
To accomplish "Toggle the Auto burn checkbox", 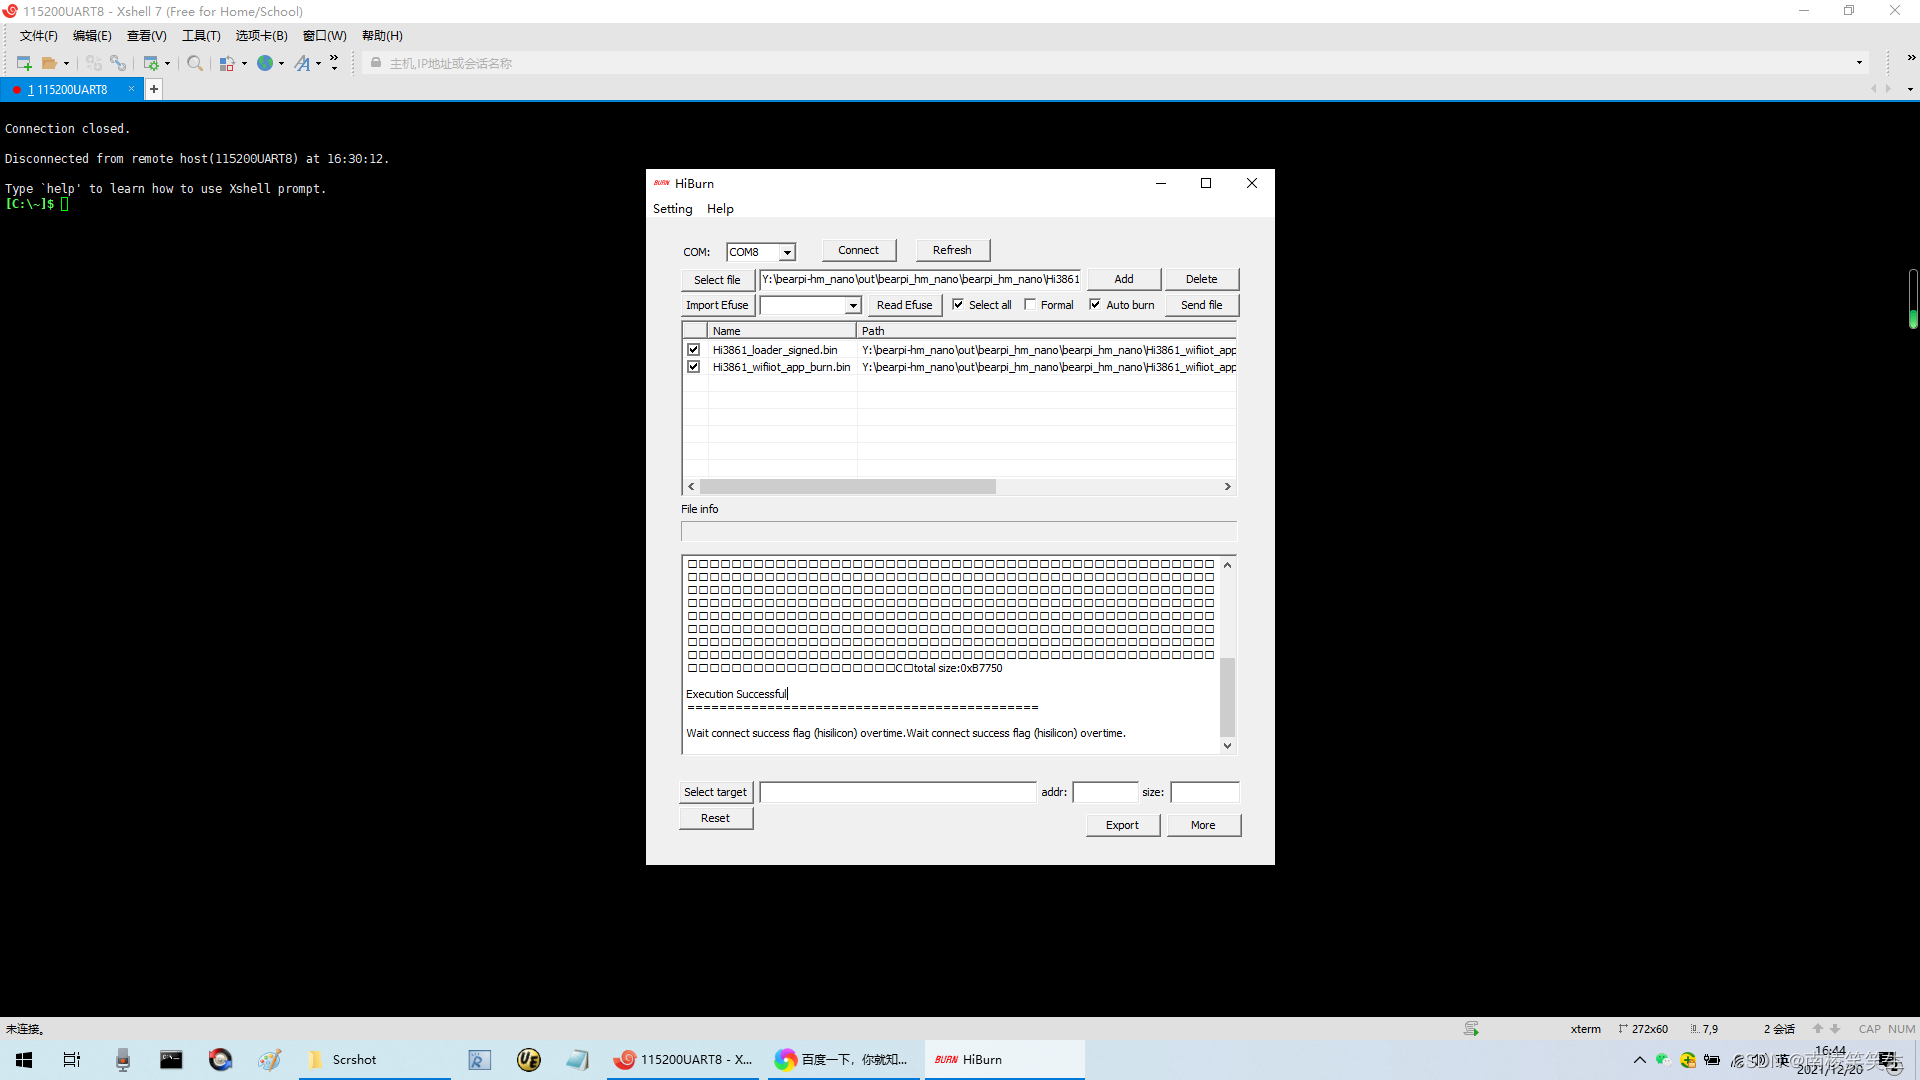I will point(1095,305).
